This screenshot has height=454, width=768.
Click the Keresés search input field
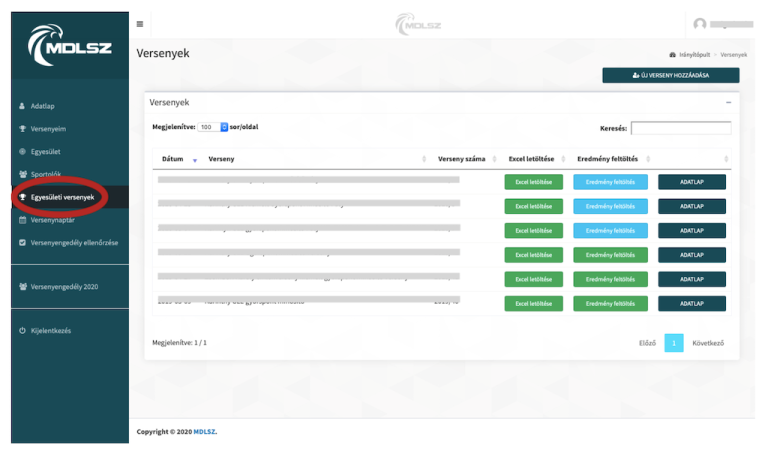tap(680, 128)
